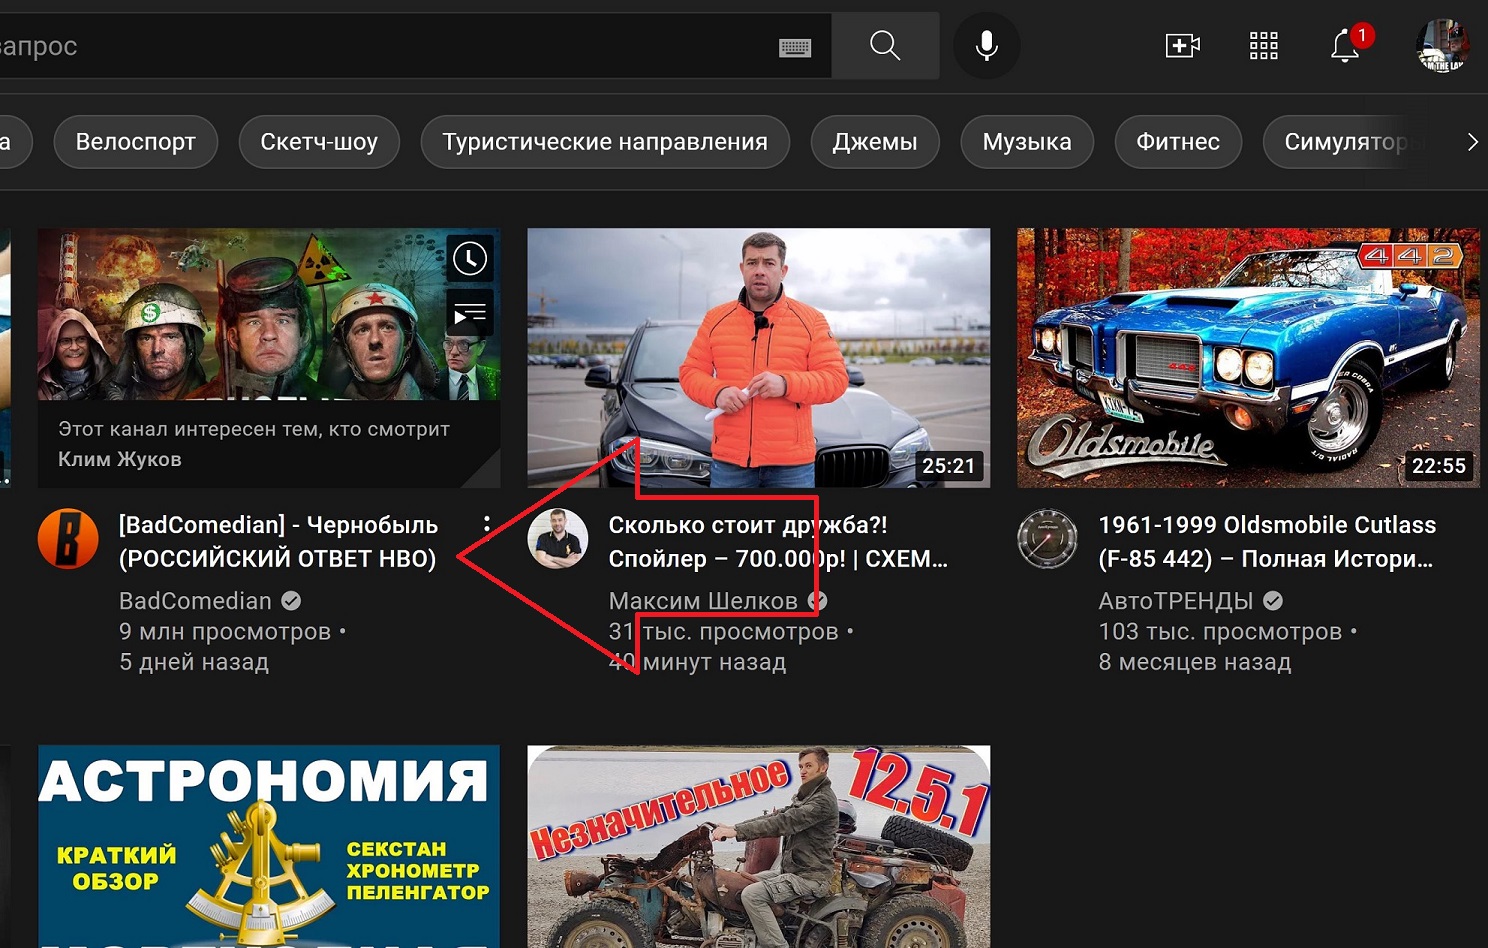Open video title 'Сколько стоит дружба?!'
This screenshot has height=948, width=1488.
pos(778,542)
